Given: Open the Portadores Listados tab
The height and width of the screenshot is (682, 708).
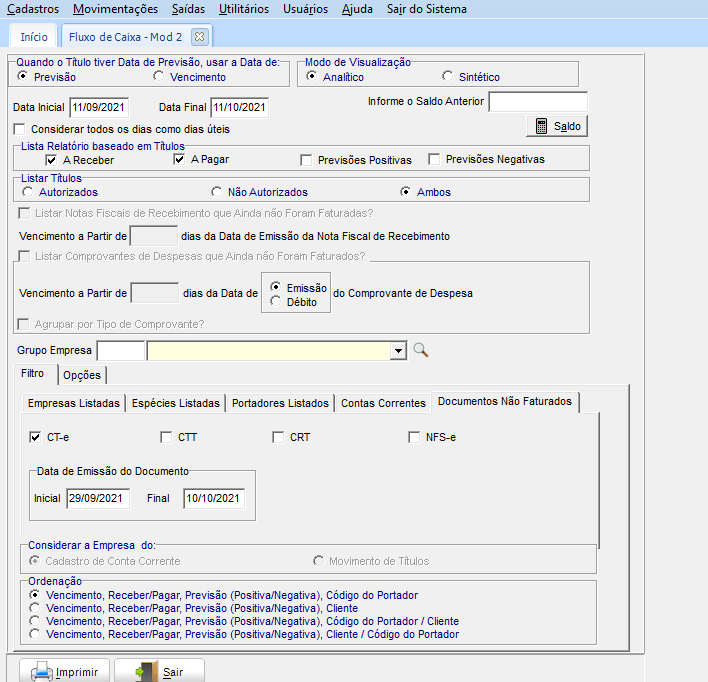Looking at the screenshot, I should pos(280,403).
